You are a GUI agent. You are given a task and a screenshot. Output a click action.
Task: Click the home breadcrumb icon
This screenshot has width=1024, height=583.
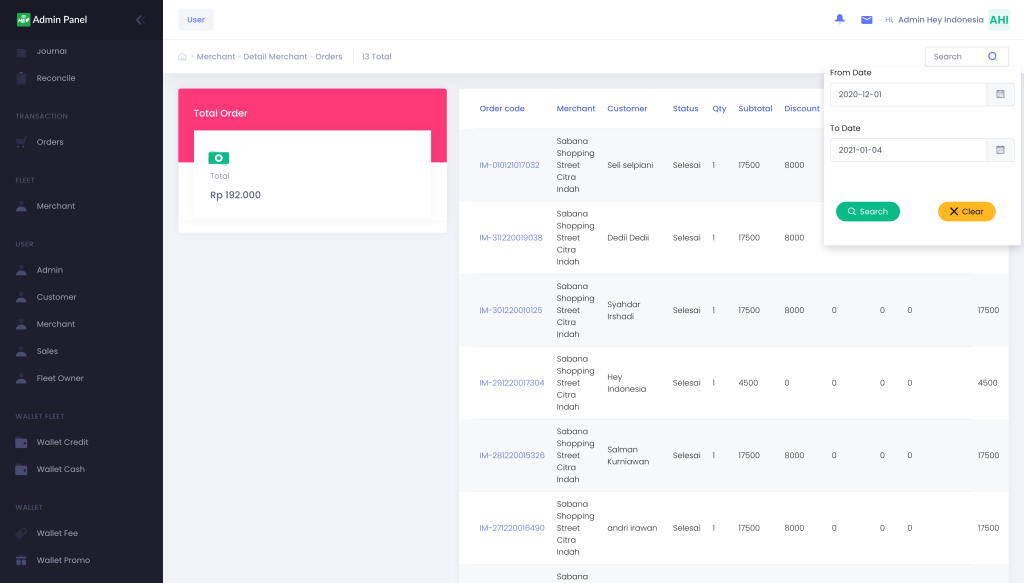(182, 57)
